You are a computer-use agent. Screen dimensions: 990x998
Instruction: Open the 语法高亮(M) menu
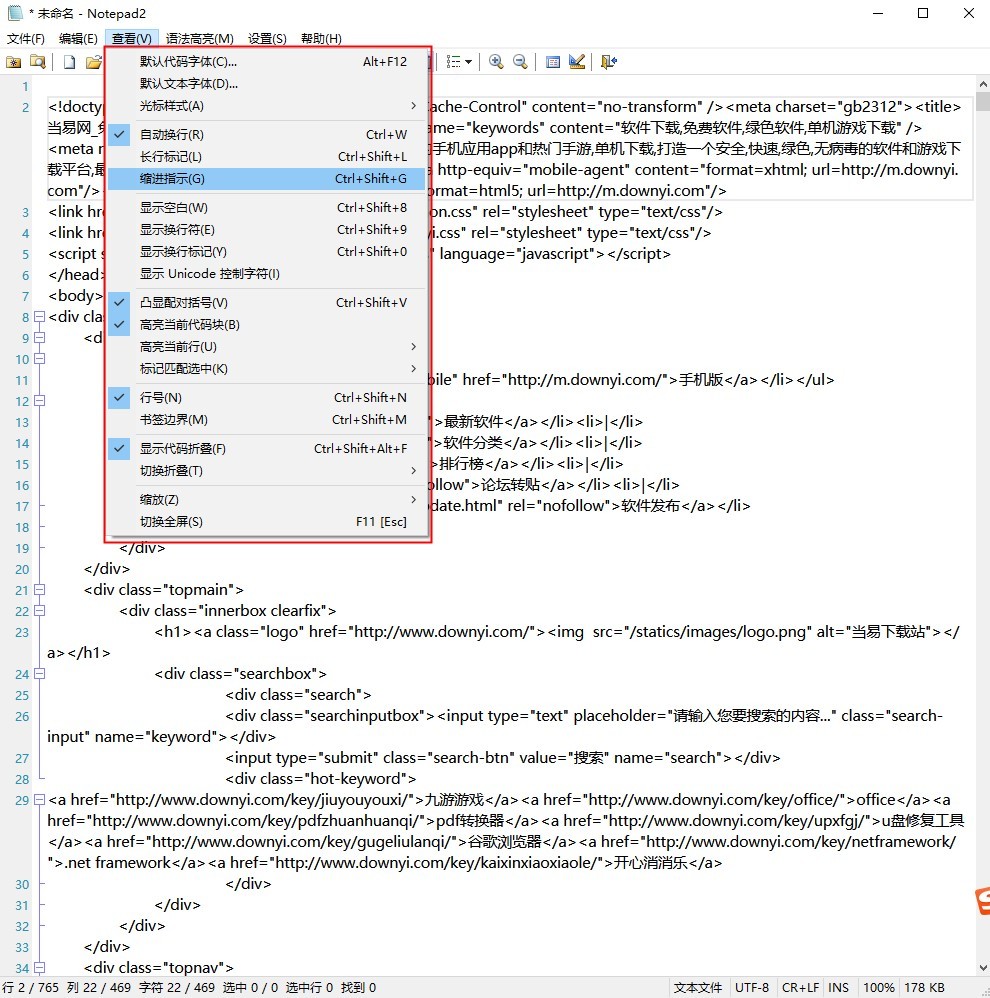tap(199, 38)
